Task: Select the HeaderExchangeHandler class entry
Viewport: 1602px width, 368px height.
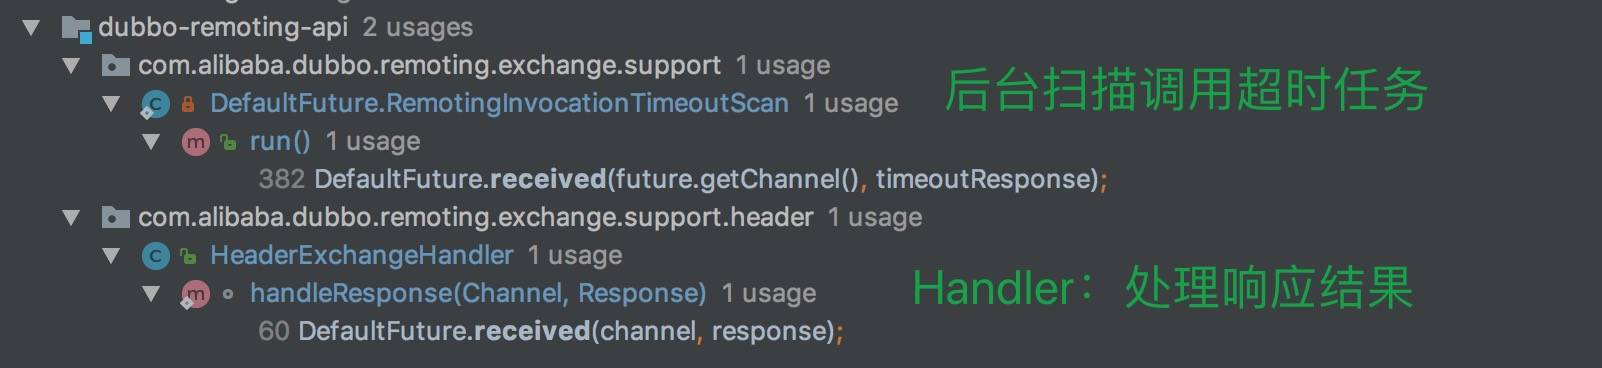Action: click(362, 255)
